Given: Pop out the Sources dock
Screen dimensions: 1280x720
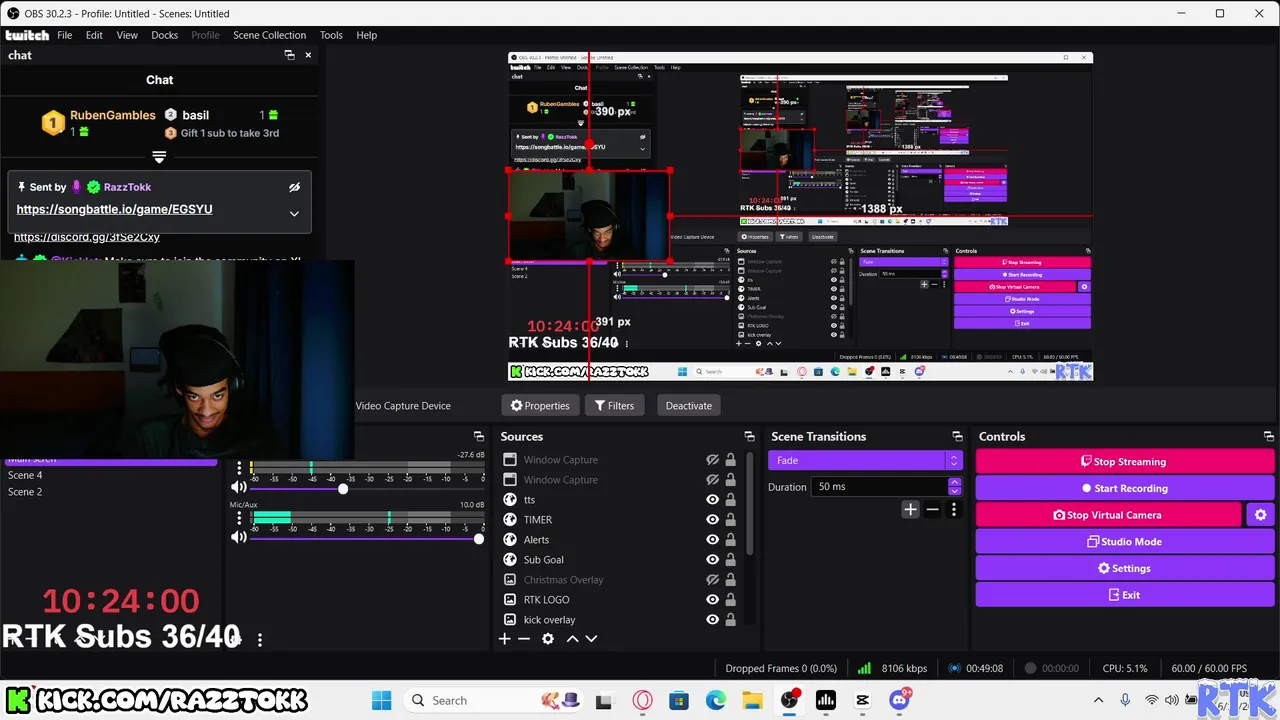Looking at the screenshot, I should [749, 437].
